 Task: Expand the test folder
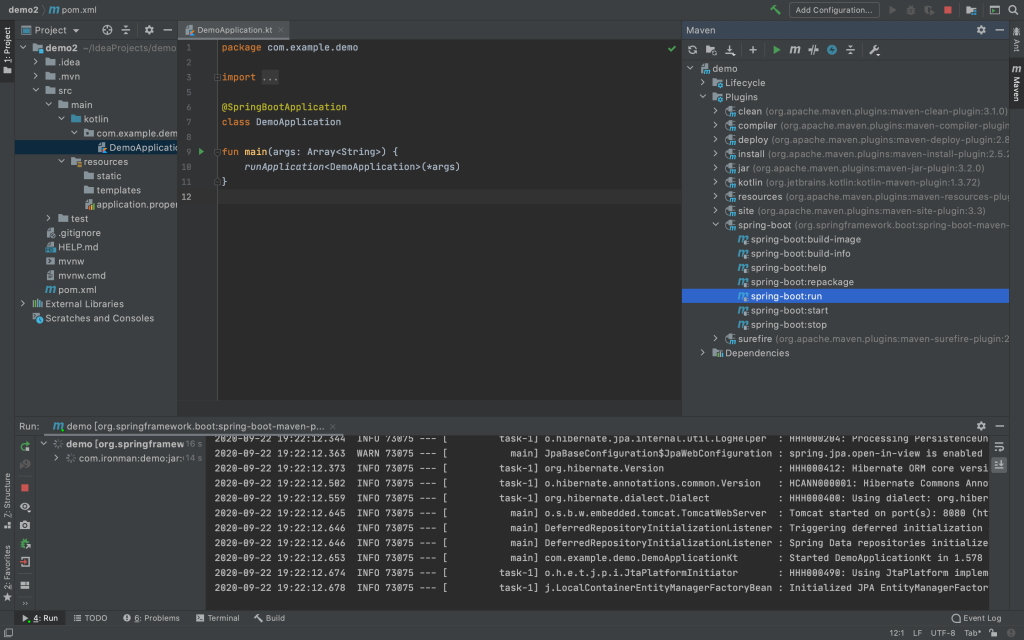(48, 219)
